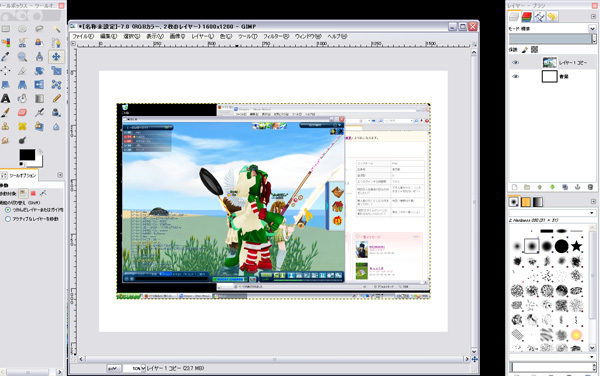Viewport: 600px width, 376px height.
Task: Select the Zoom magnifier tool
Action: 22,57
